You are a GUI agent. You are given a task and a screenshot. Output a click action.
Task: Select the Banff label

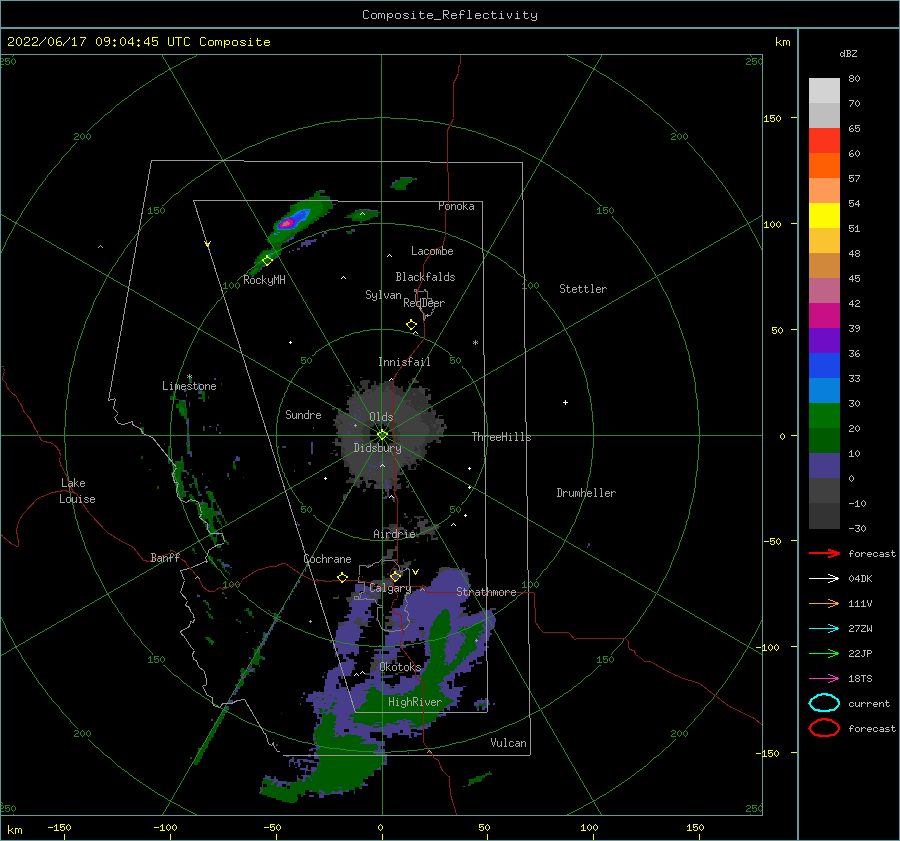point(165,557)
